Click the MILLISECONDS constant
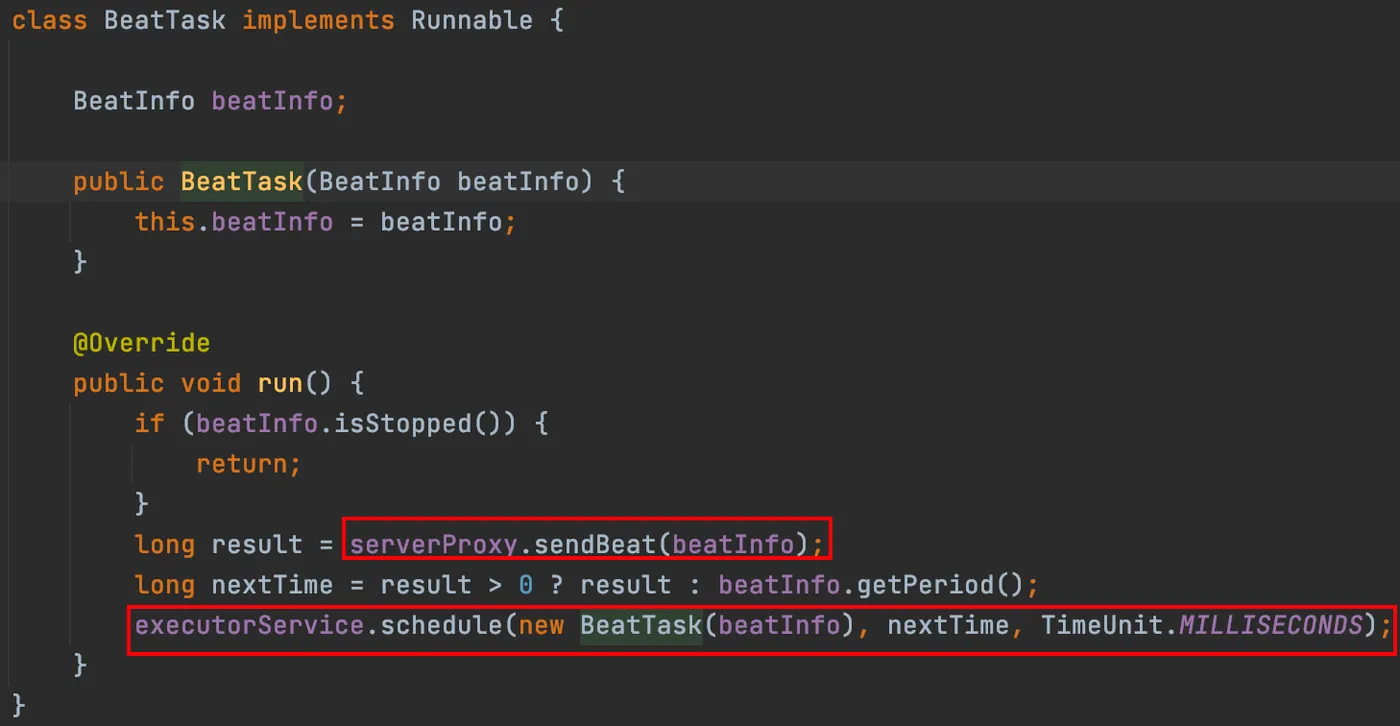The width and height of the screenshot is (1400, 726). (x=1270, y=625)
